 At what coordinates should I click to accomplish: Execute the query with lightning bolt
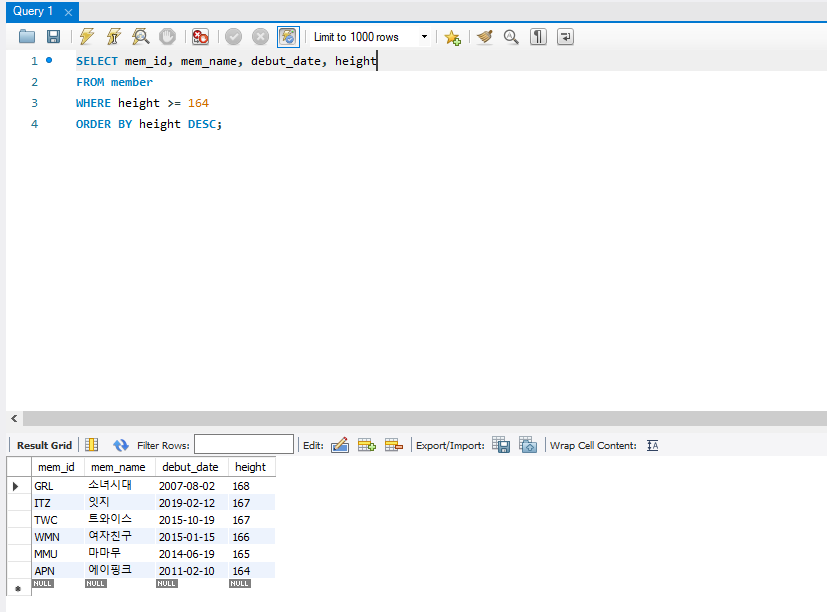click(x=87, y=37)
